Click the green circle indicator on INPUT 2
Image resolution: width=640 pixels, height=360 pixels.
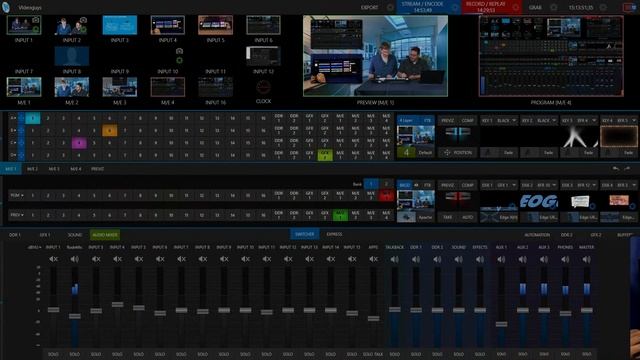tap(84, 29)
